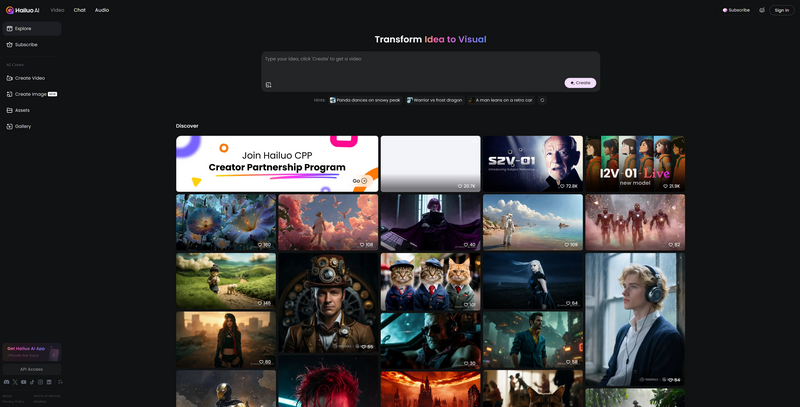Open the green hills child thumbnail
This screenshot has width=800, height=407.
click(x=226, y=281)
